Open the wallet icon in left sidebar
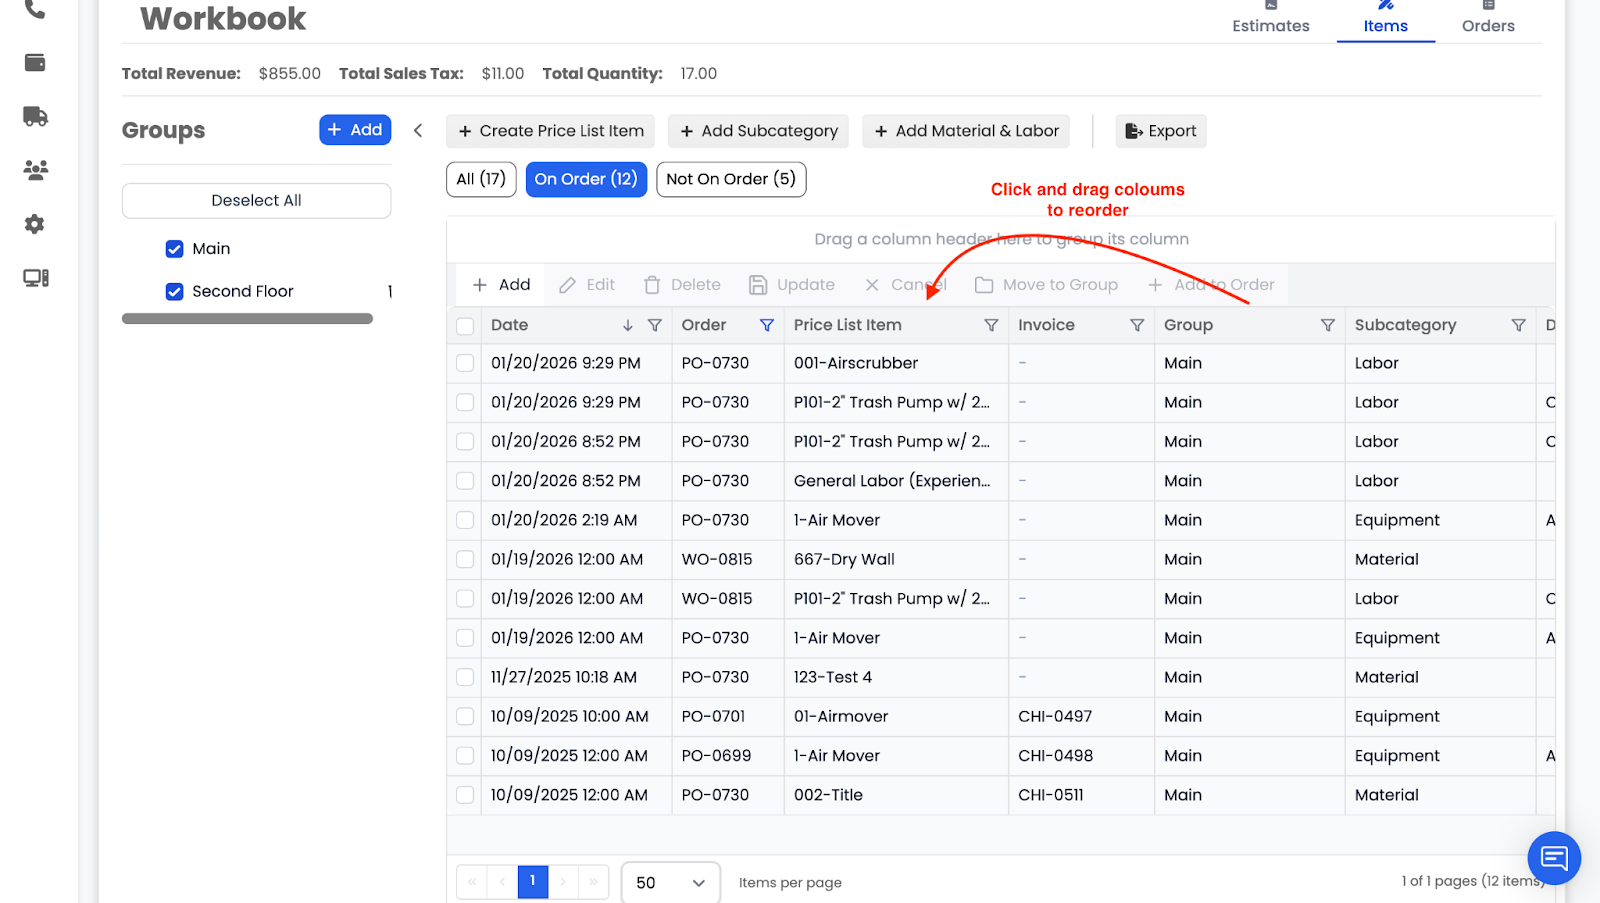 [35, 63]
